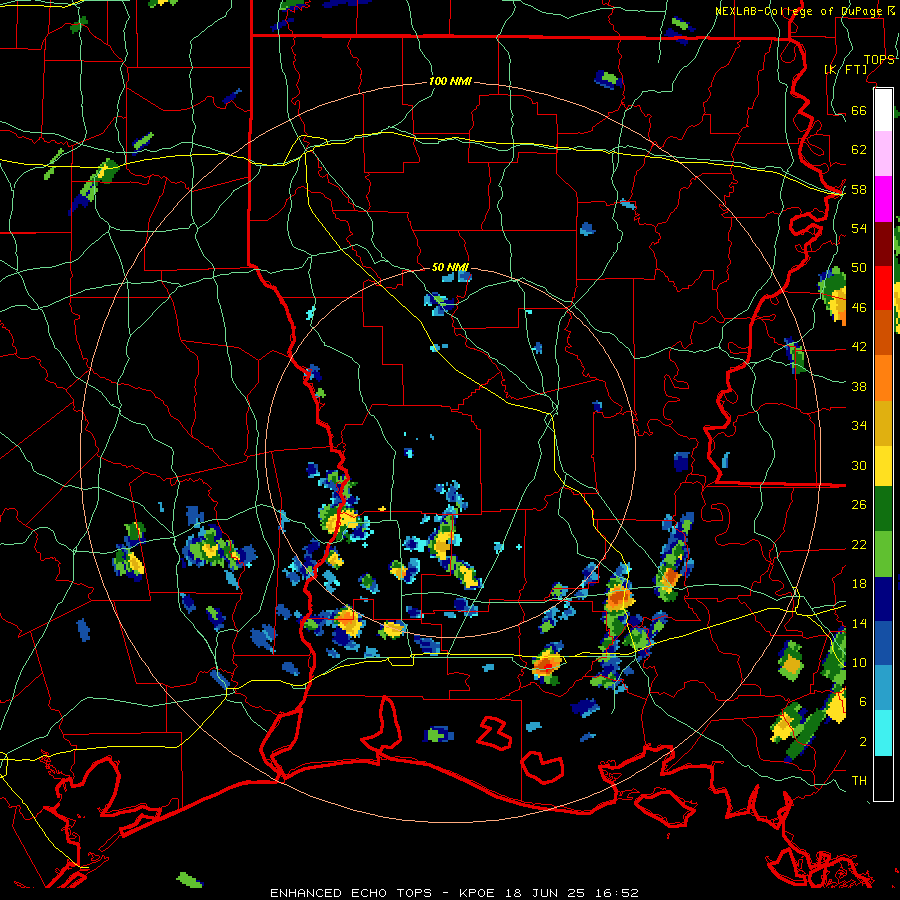Image resolution: width=900 pixels, height=900 pixels.
Task: Select the 38 legend value
Action: point(859,386)
